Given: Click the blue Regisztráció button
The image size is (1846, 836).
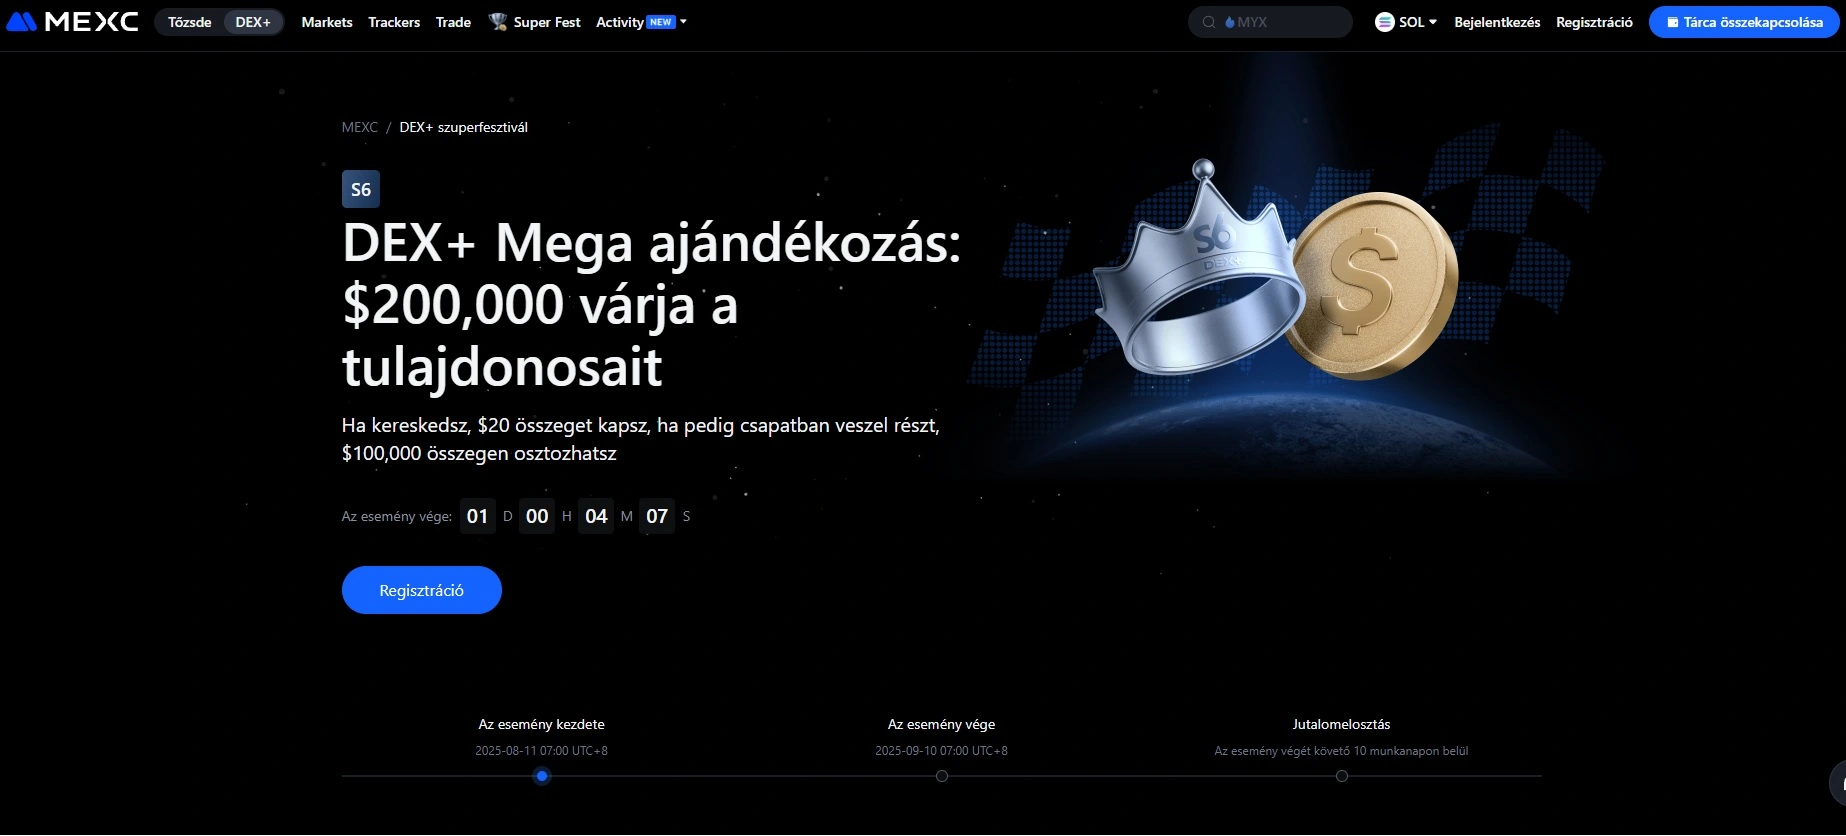Looking at the screenshot, I should click(422, 590).
